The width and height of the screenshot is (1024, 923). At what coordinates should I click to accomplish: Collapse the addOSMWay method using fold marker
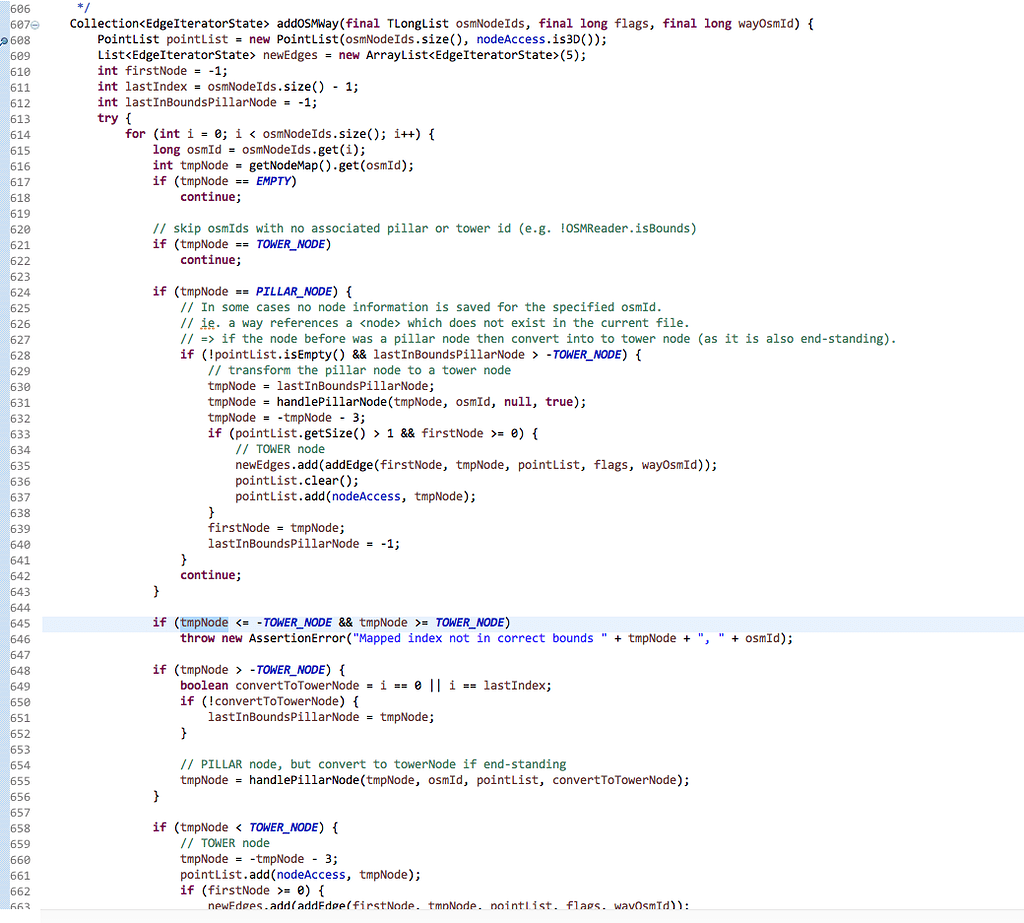coord(36,22)
